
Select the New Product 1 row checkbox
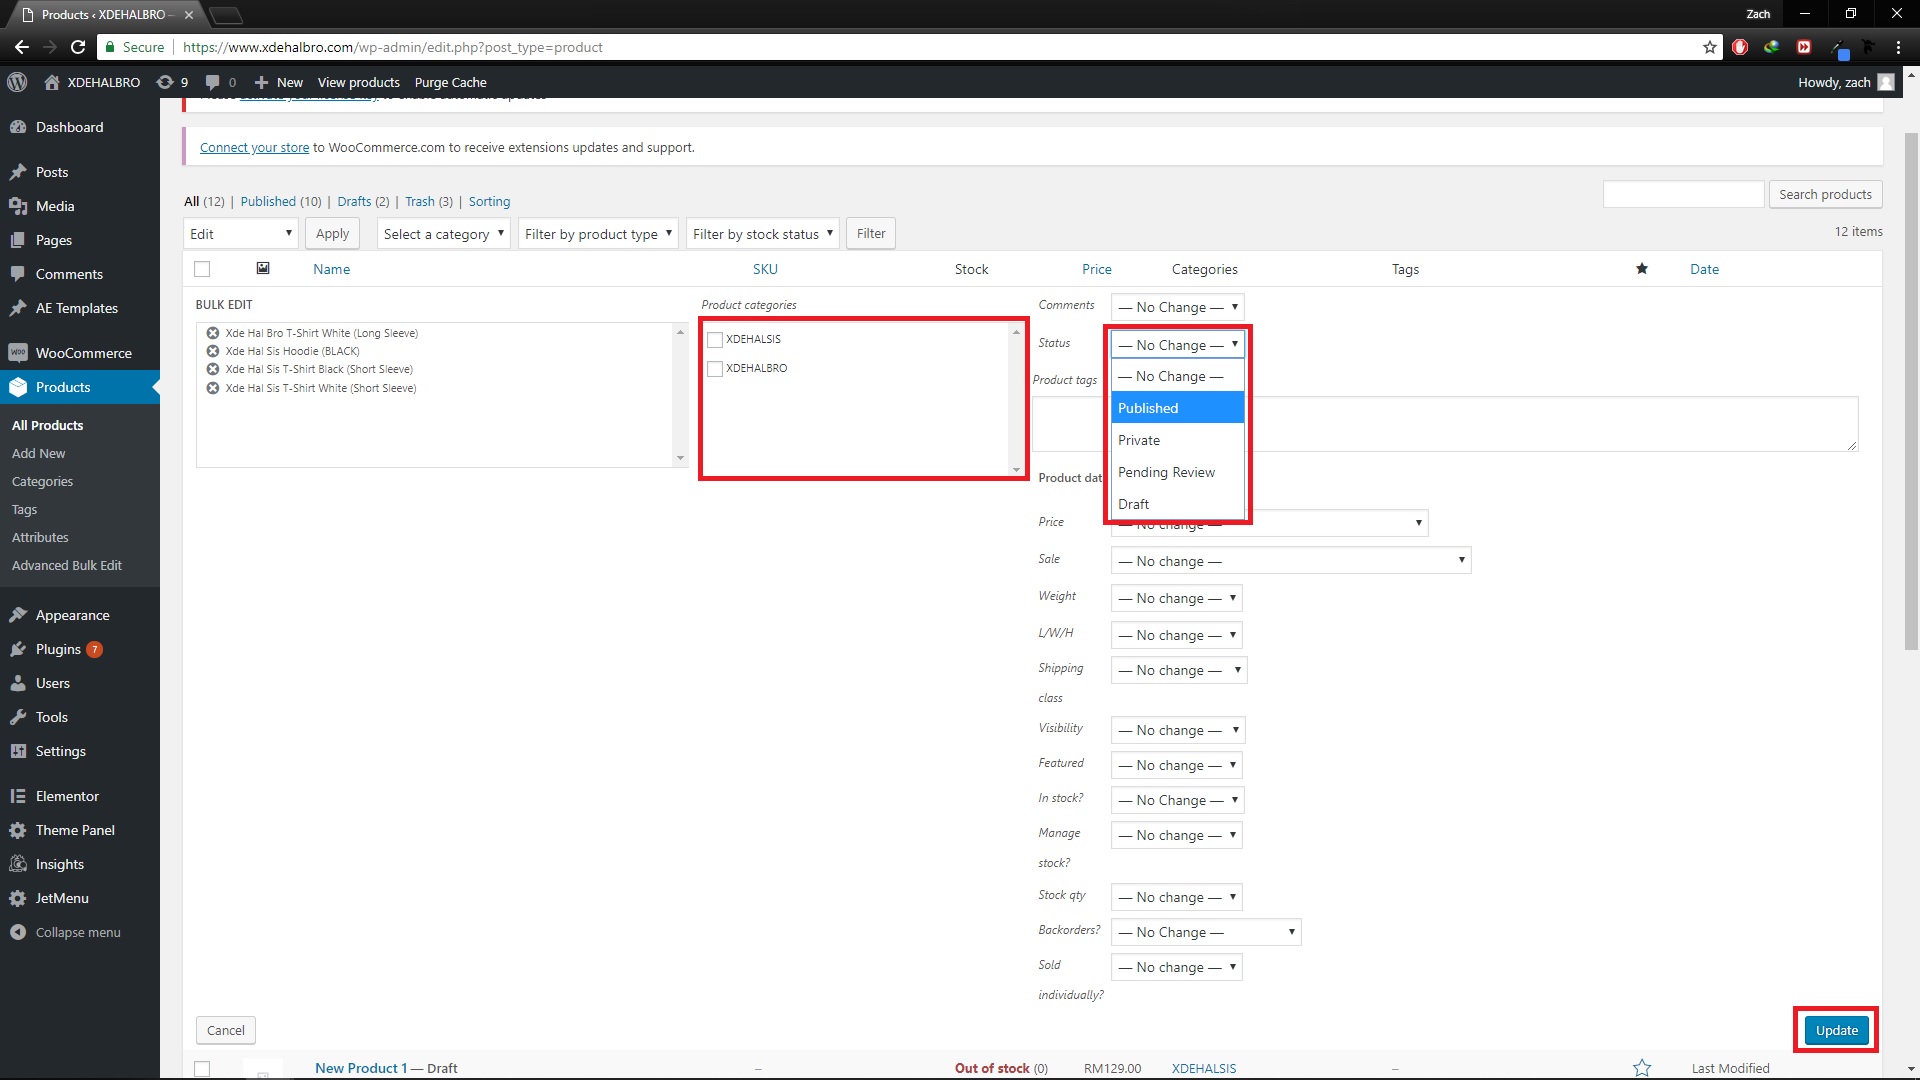click(x=202, y=1068)
